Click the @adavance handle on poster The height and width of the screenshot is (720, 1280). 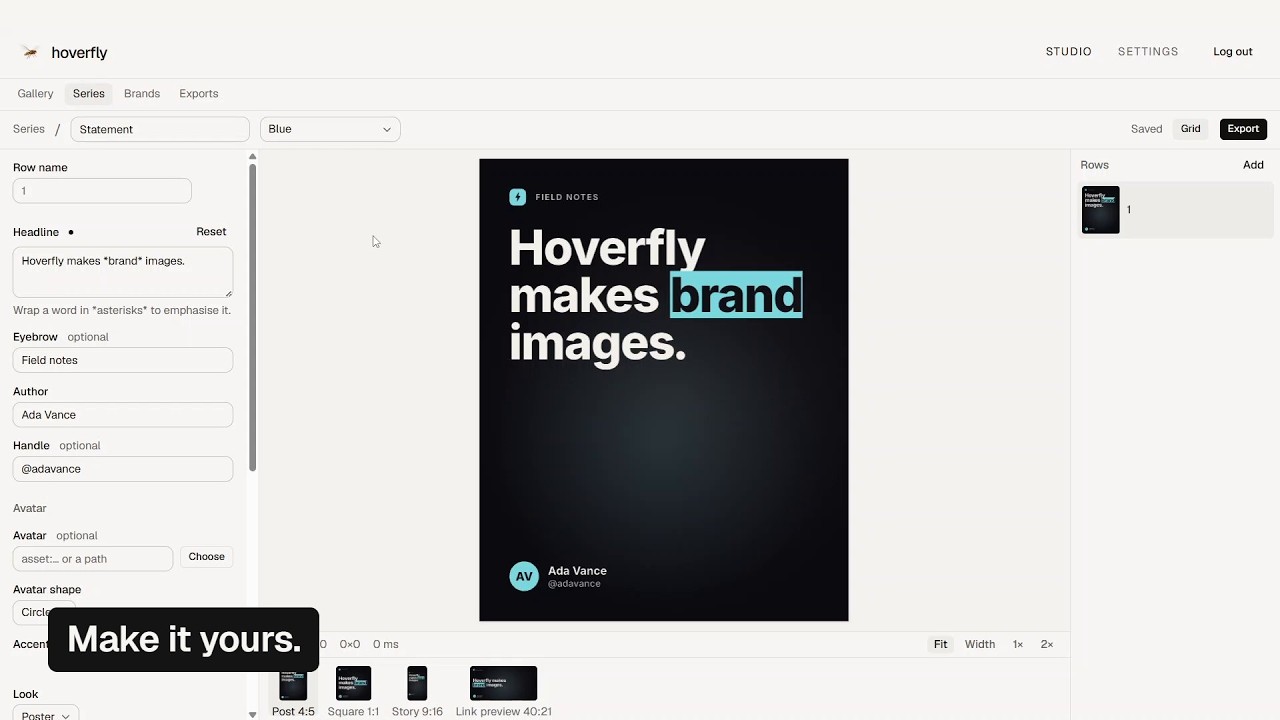pyautogui.click(x=574, y=584)
